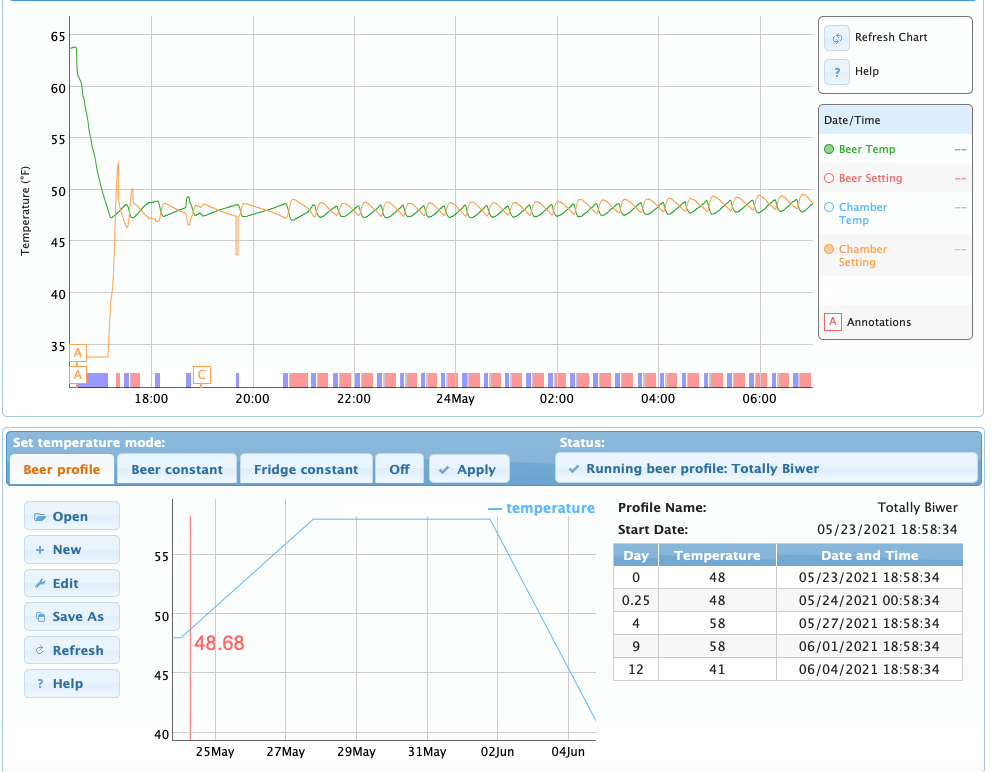Click the folder icon on Open button
The width and height of the screenshot is (994, 772).
pos(40,517)
